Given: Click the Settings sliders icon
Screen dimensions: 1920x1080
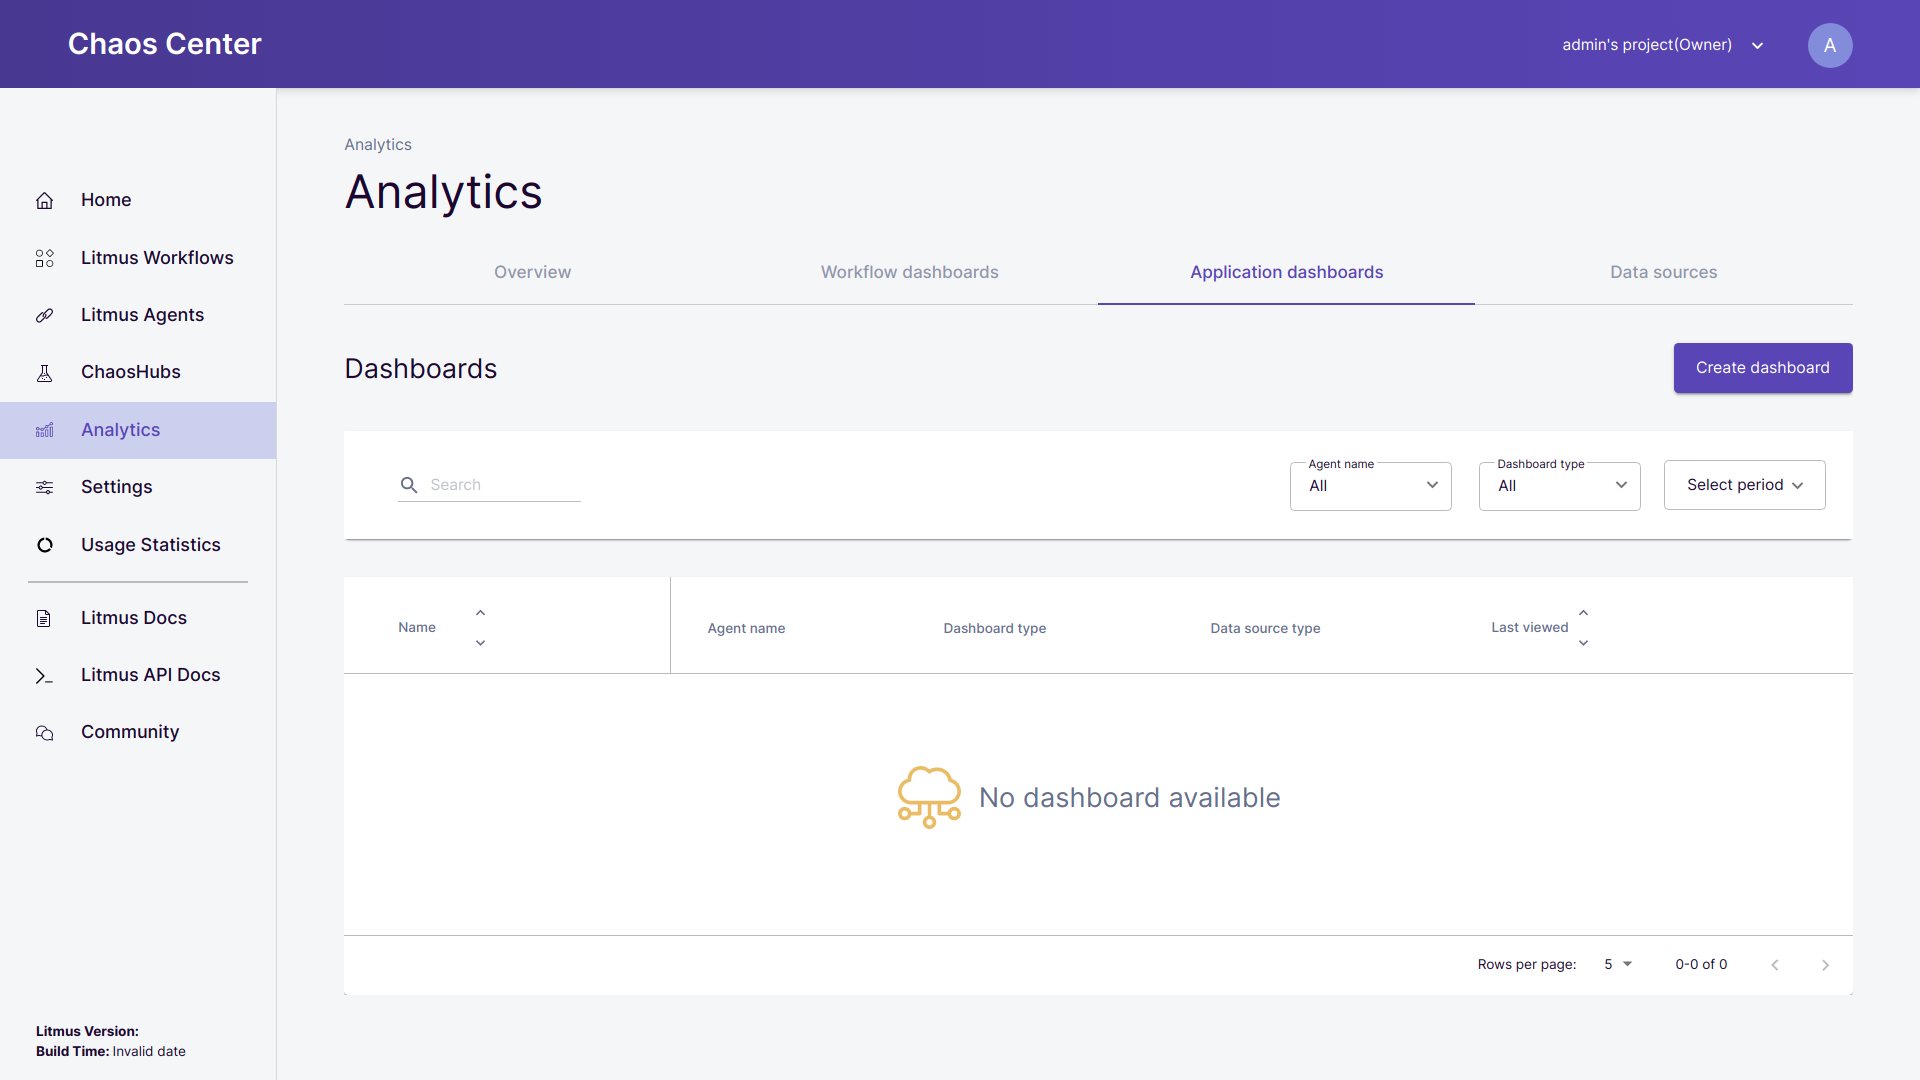Looking at the screenshot, I should (x=44, y=487).
